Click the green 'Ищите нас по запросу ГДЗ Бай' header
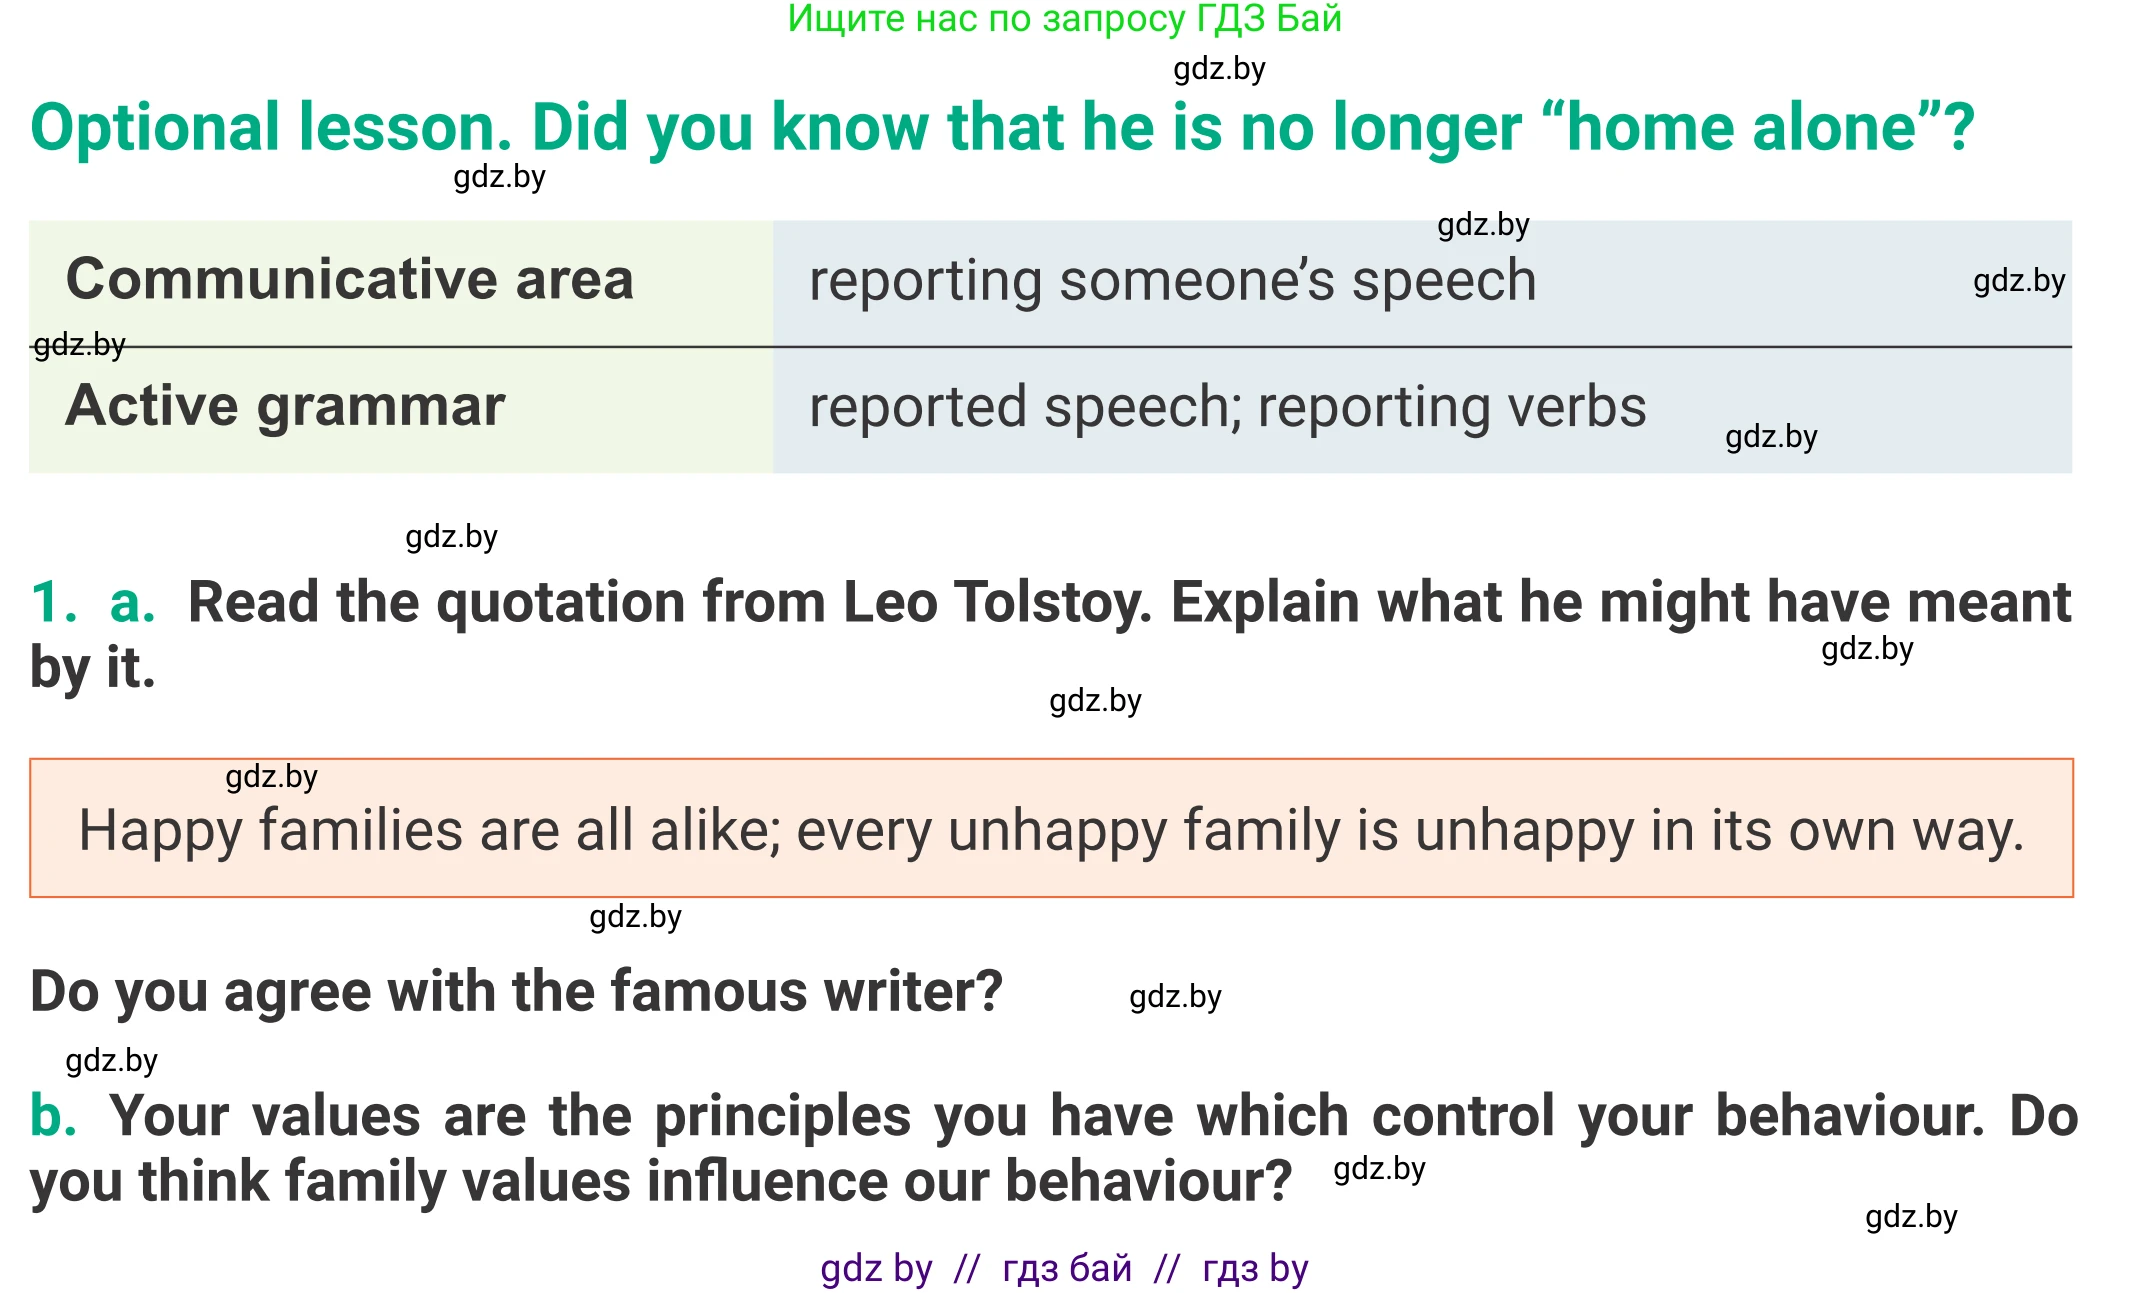The image size is (2132, 1293). tap(1064, 19)
